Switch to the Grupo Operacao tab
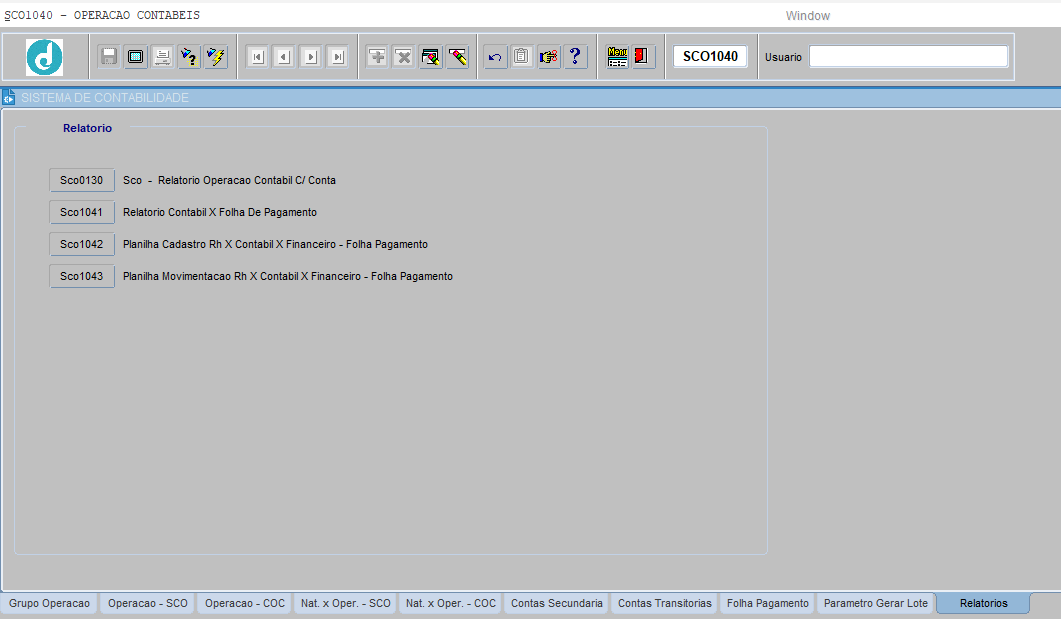 pos(49,603)
